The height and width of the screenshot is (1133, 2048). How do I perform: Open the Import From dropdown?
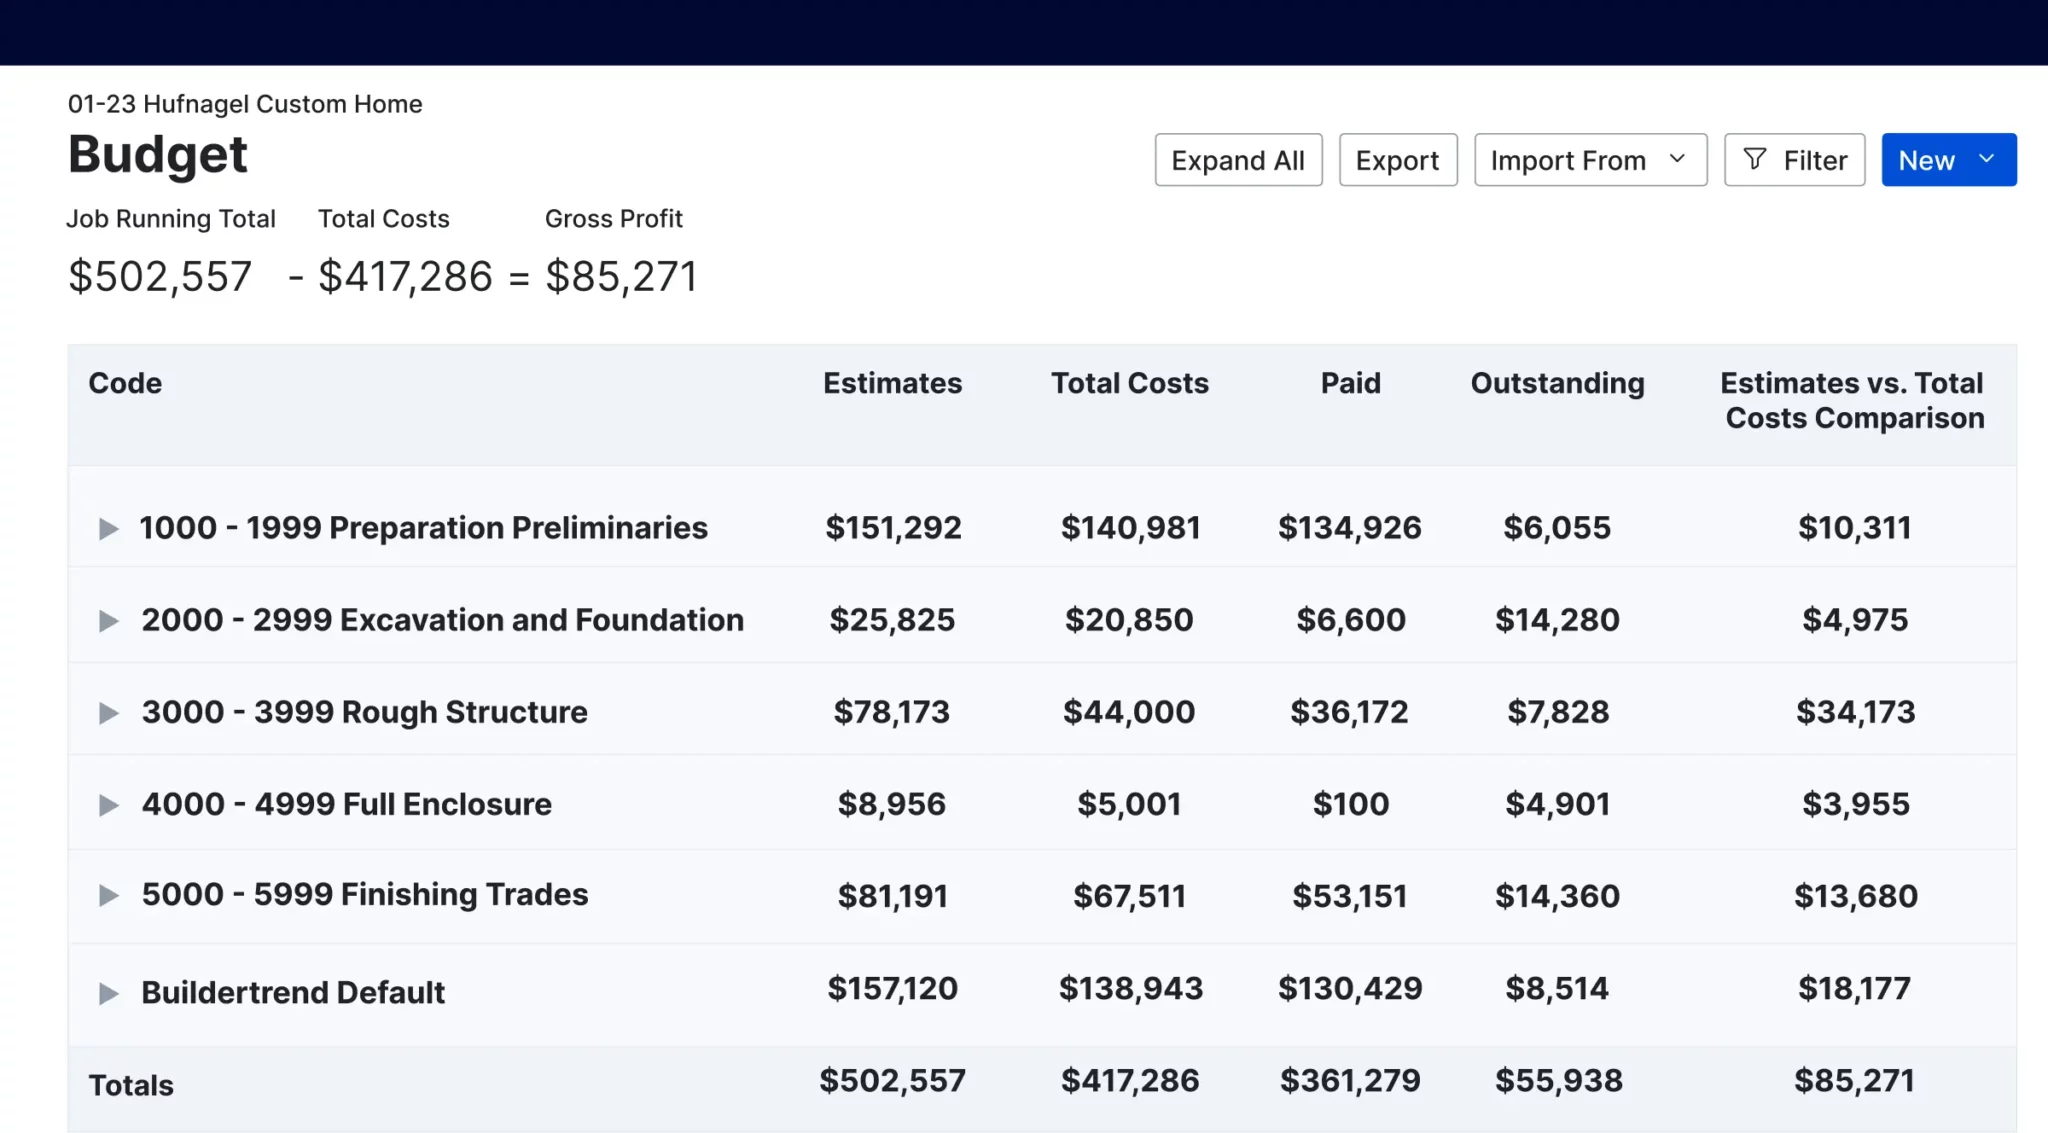tap(1589, 159)
